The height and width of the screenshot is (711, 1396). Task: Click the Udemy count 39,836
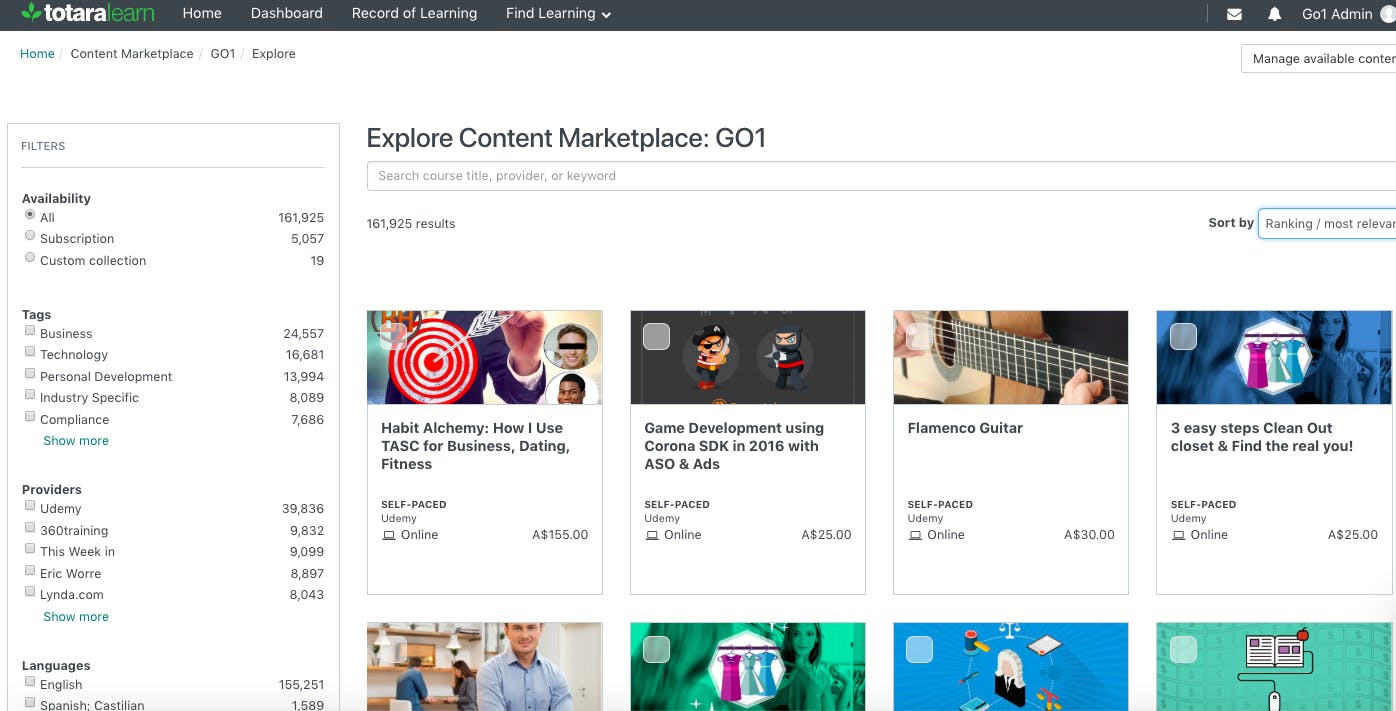303,509
